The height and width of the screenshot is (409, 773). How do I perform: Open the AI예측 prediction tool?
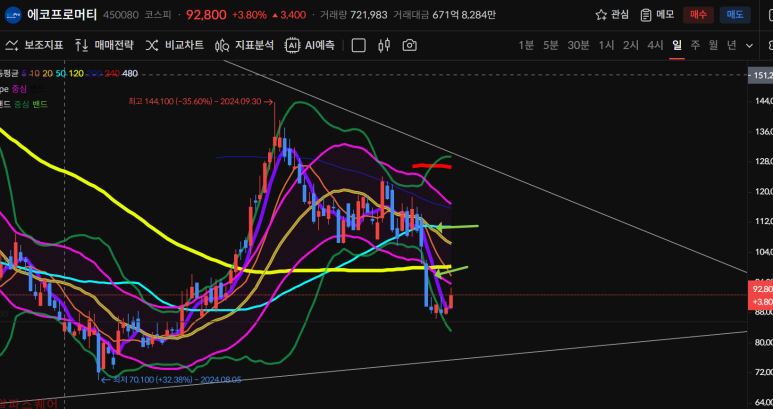coord(310,45)
